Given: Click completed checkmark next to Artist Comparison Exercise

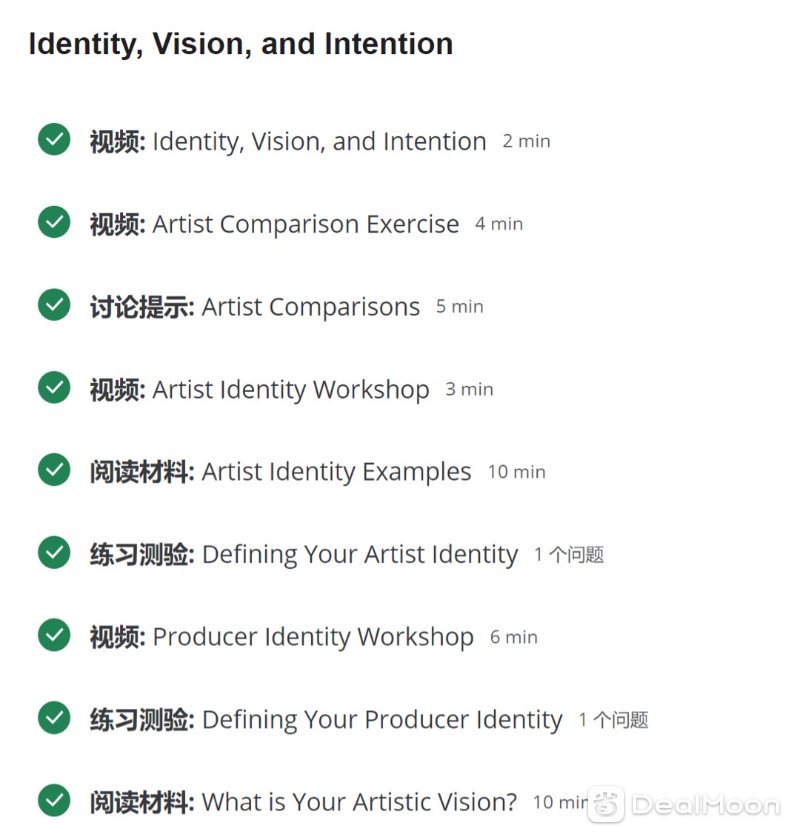Looking at the screenshot, I should coord(54,222).
